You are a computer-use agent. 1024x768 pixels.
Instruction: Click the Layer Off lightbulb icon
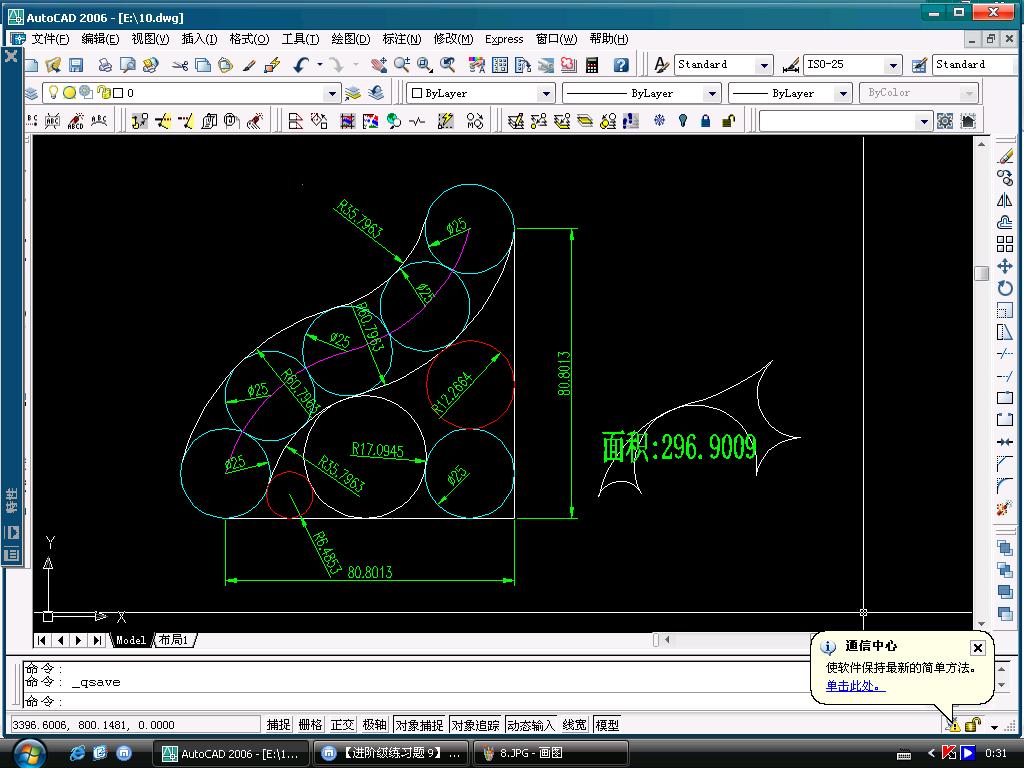click(683, 121)
